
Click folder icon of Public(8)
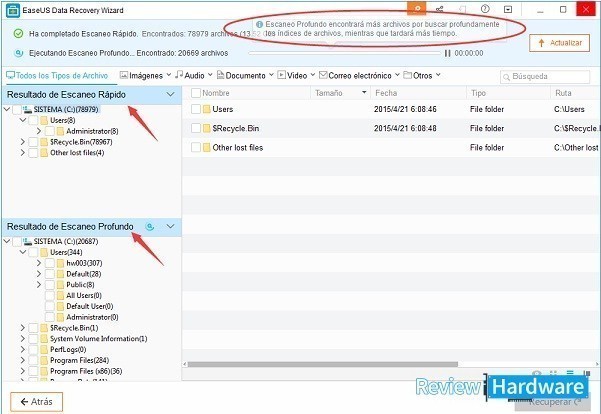point(60,285)
